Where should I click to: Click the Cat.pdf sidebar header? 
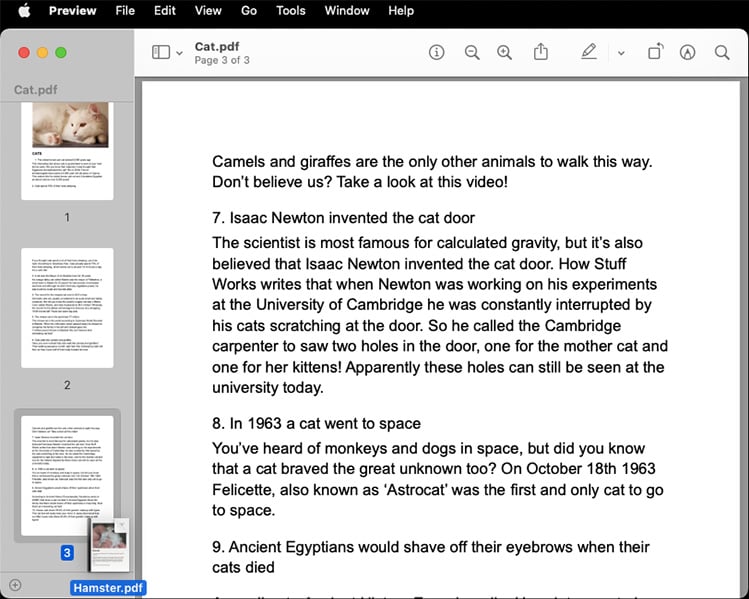coord(36,90)
